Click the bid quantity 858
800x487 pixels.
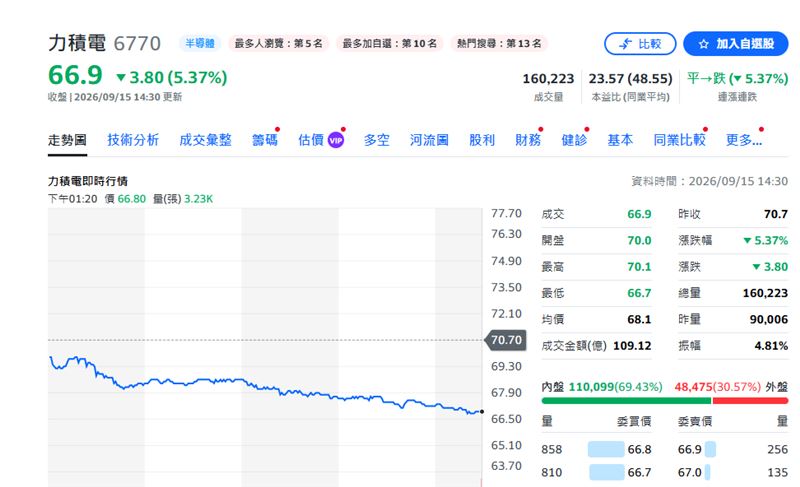tap(552, 449)
